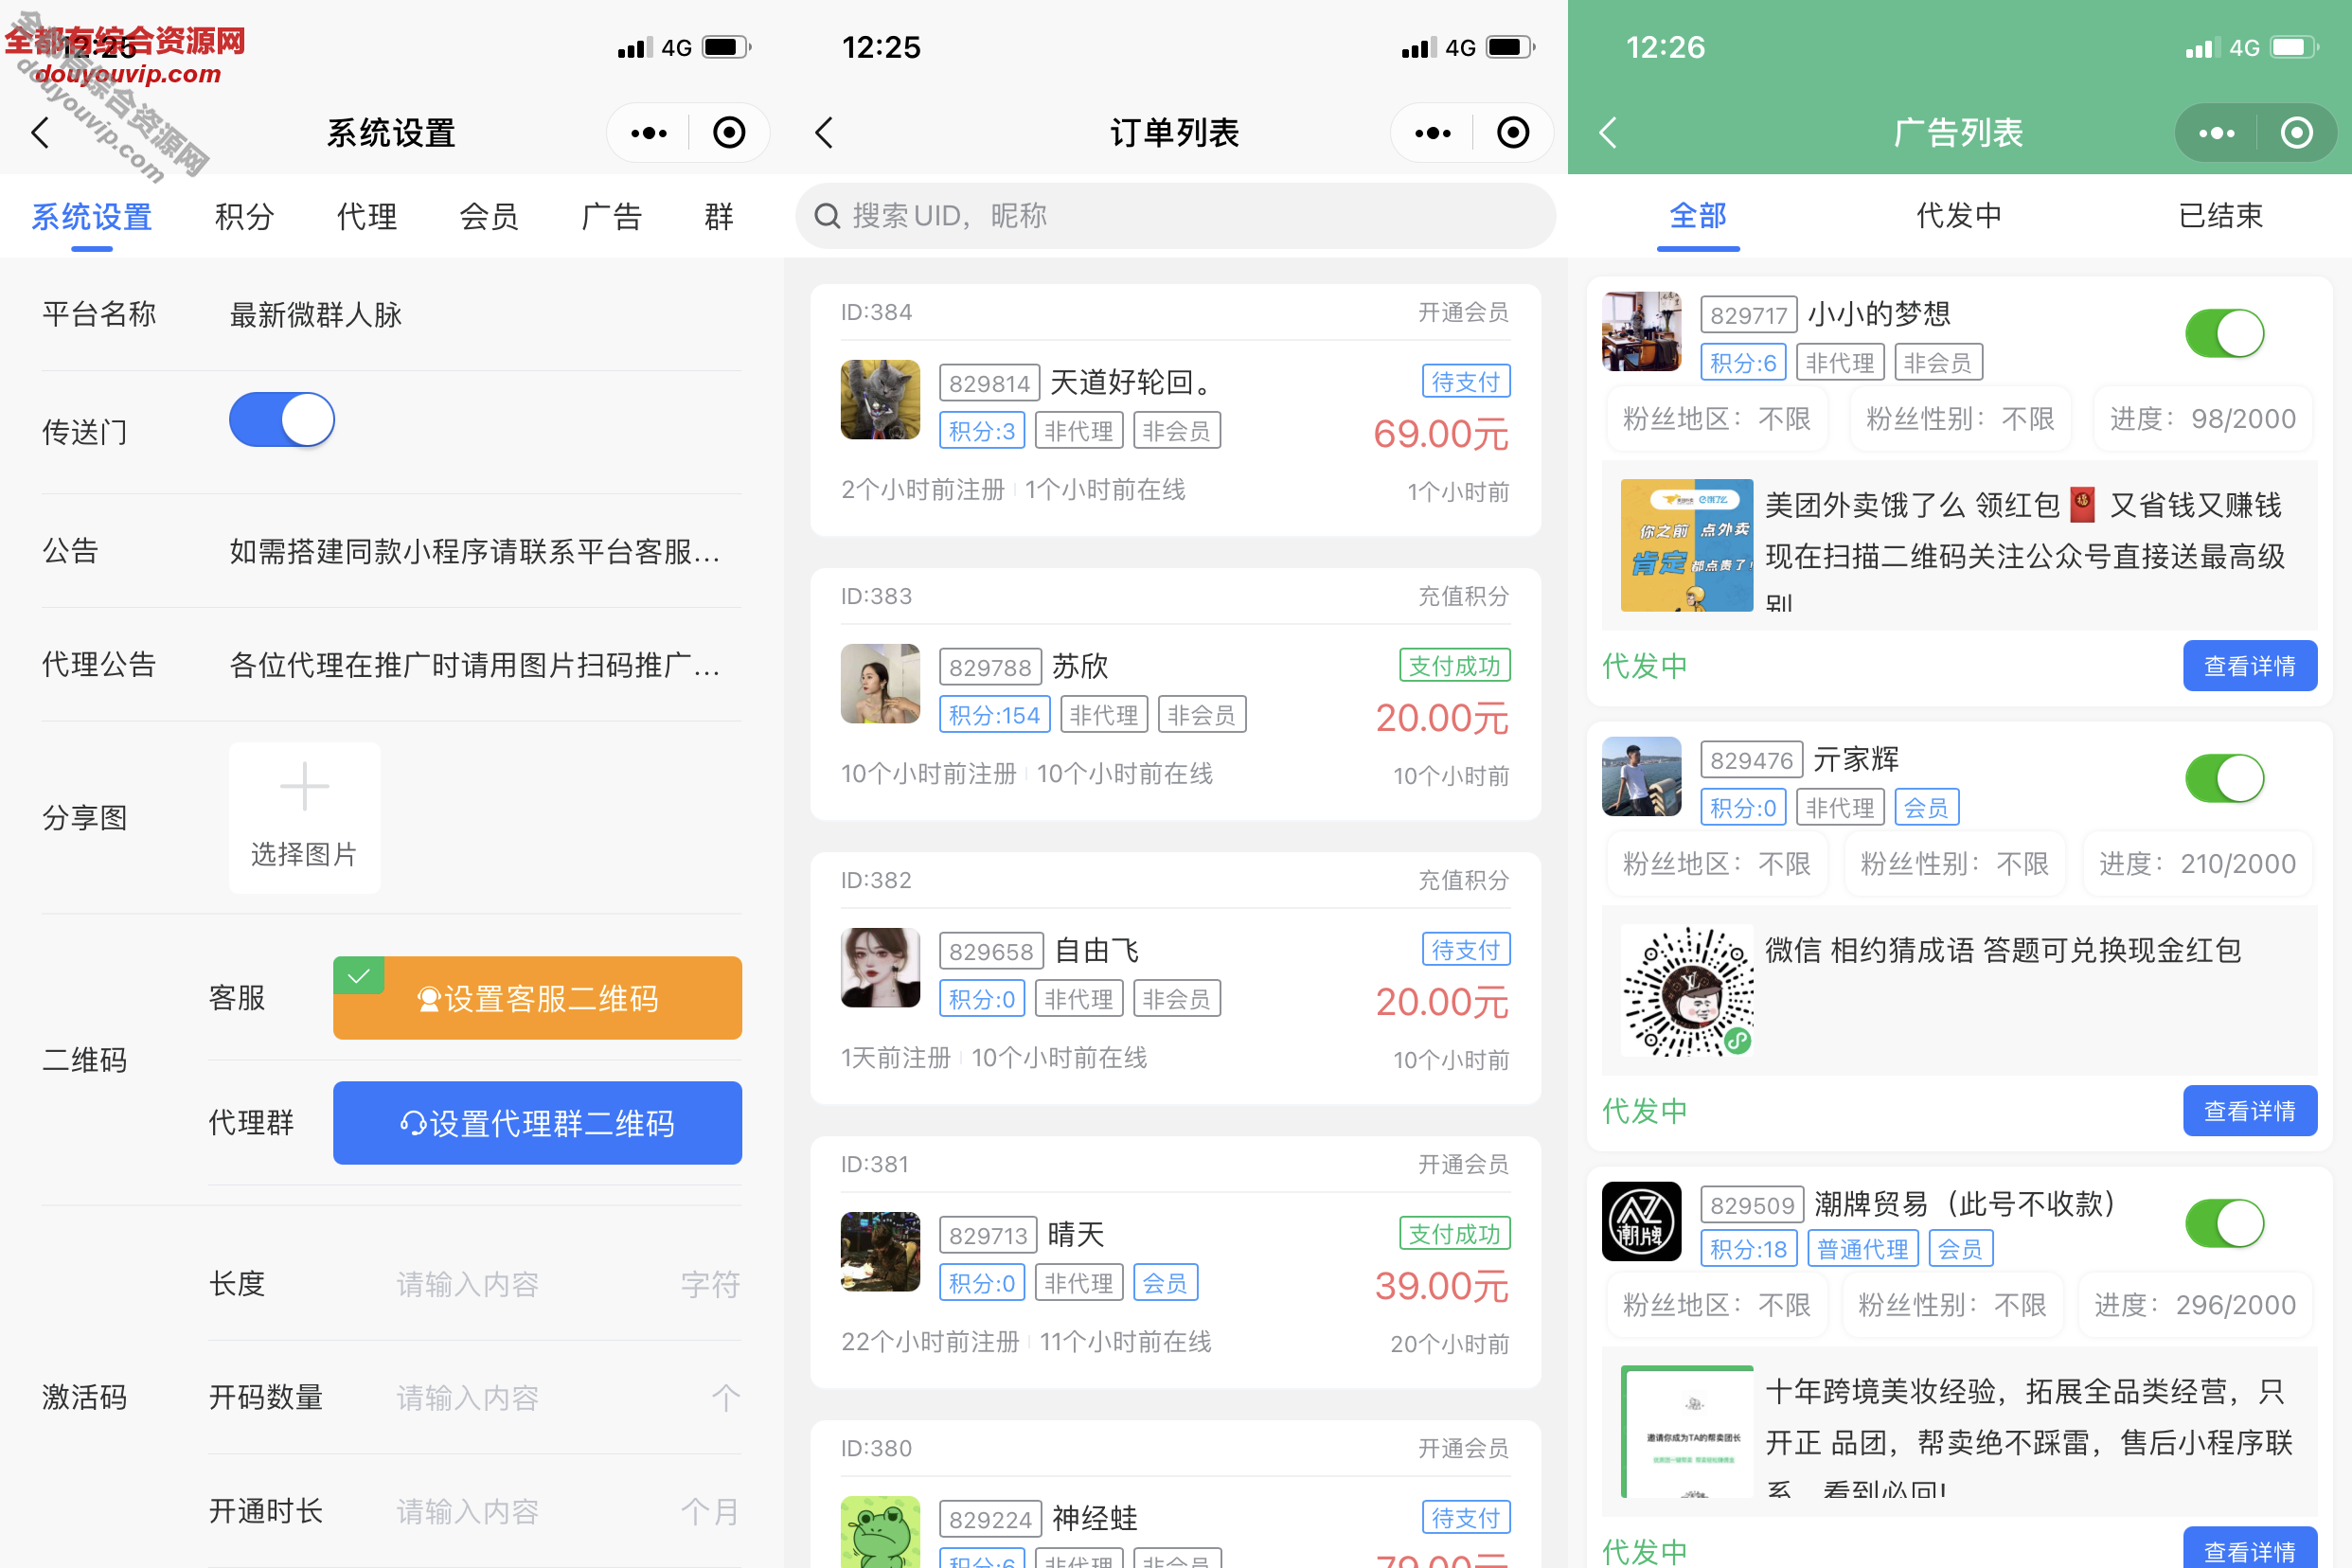
Task: Open frog avatar of user 神经蛙
Action: (880, 1532)
